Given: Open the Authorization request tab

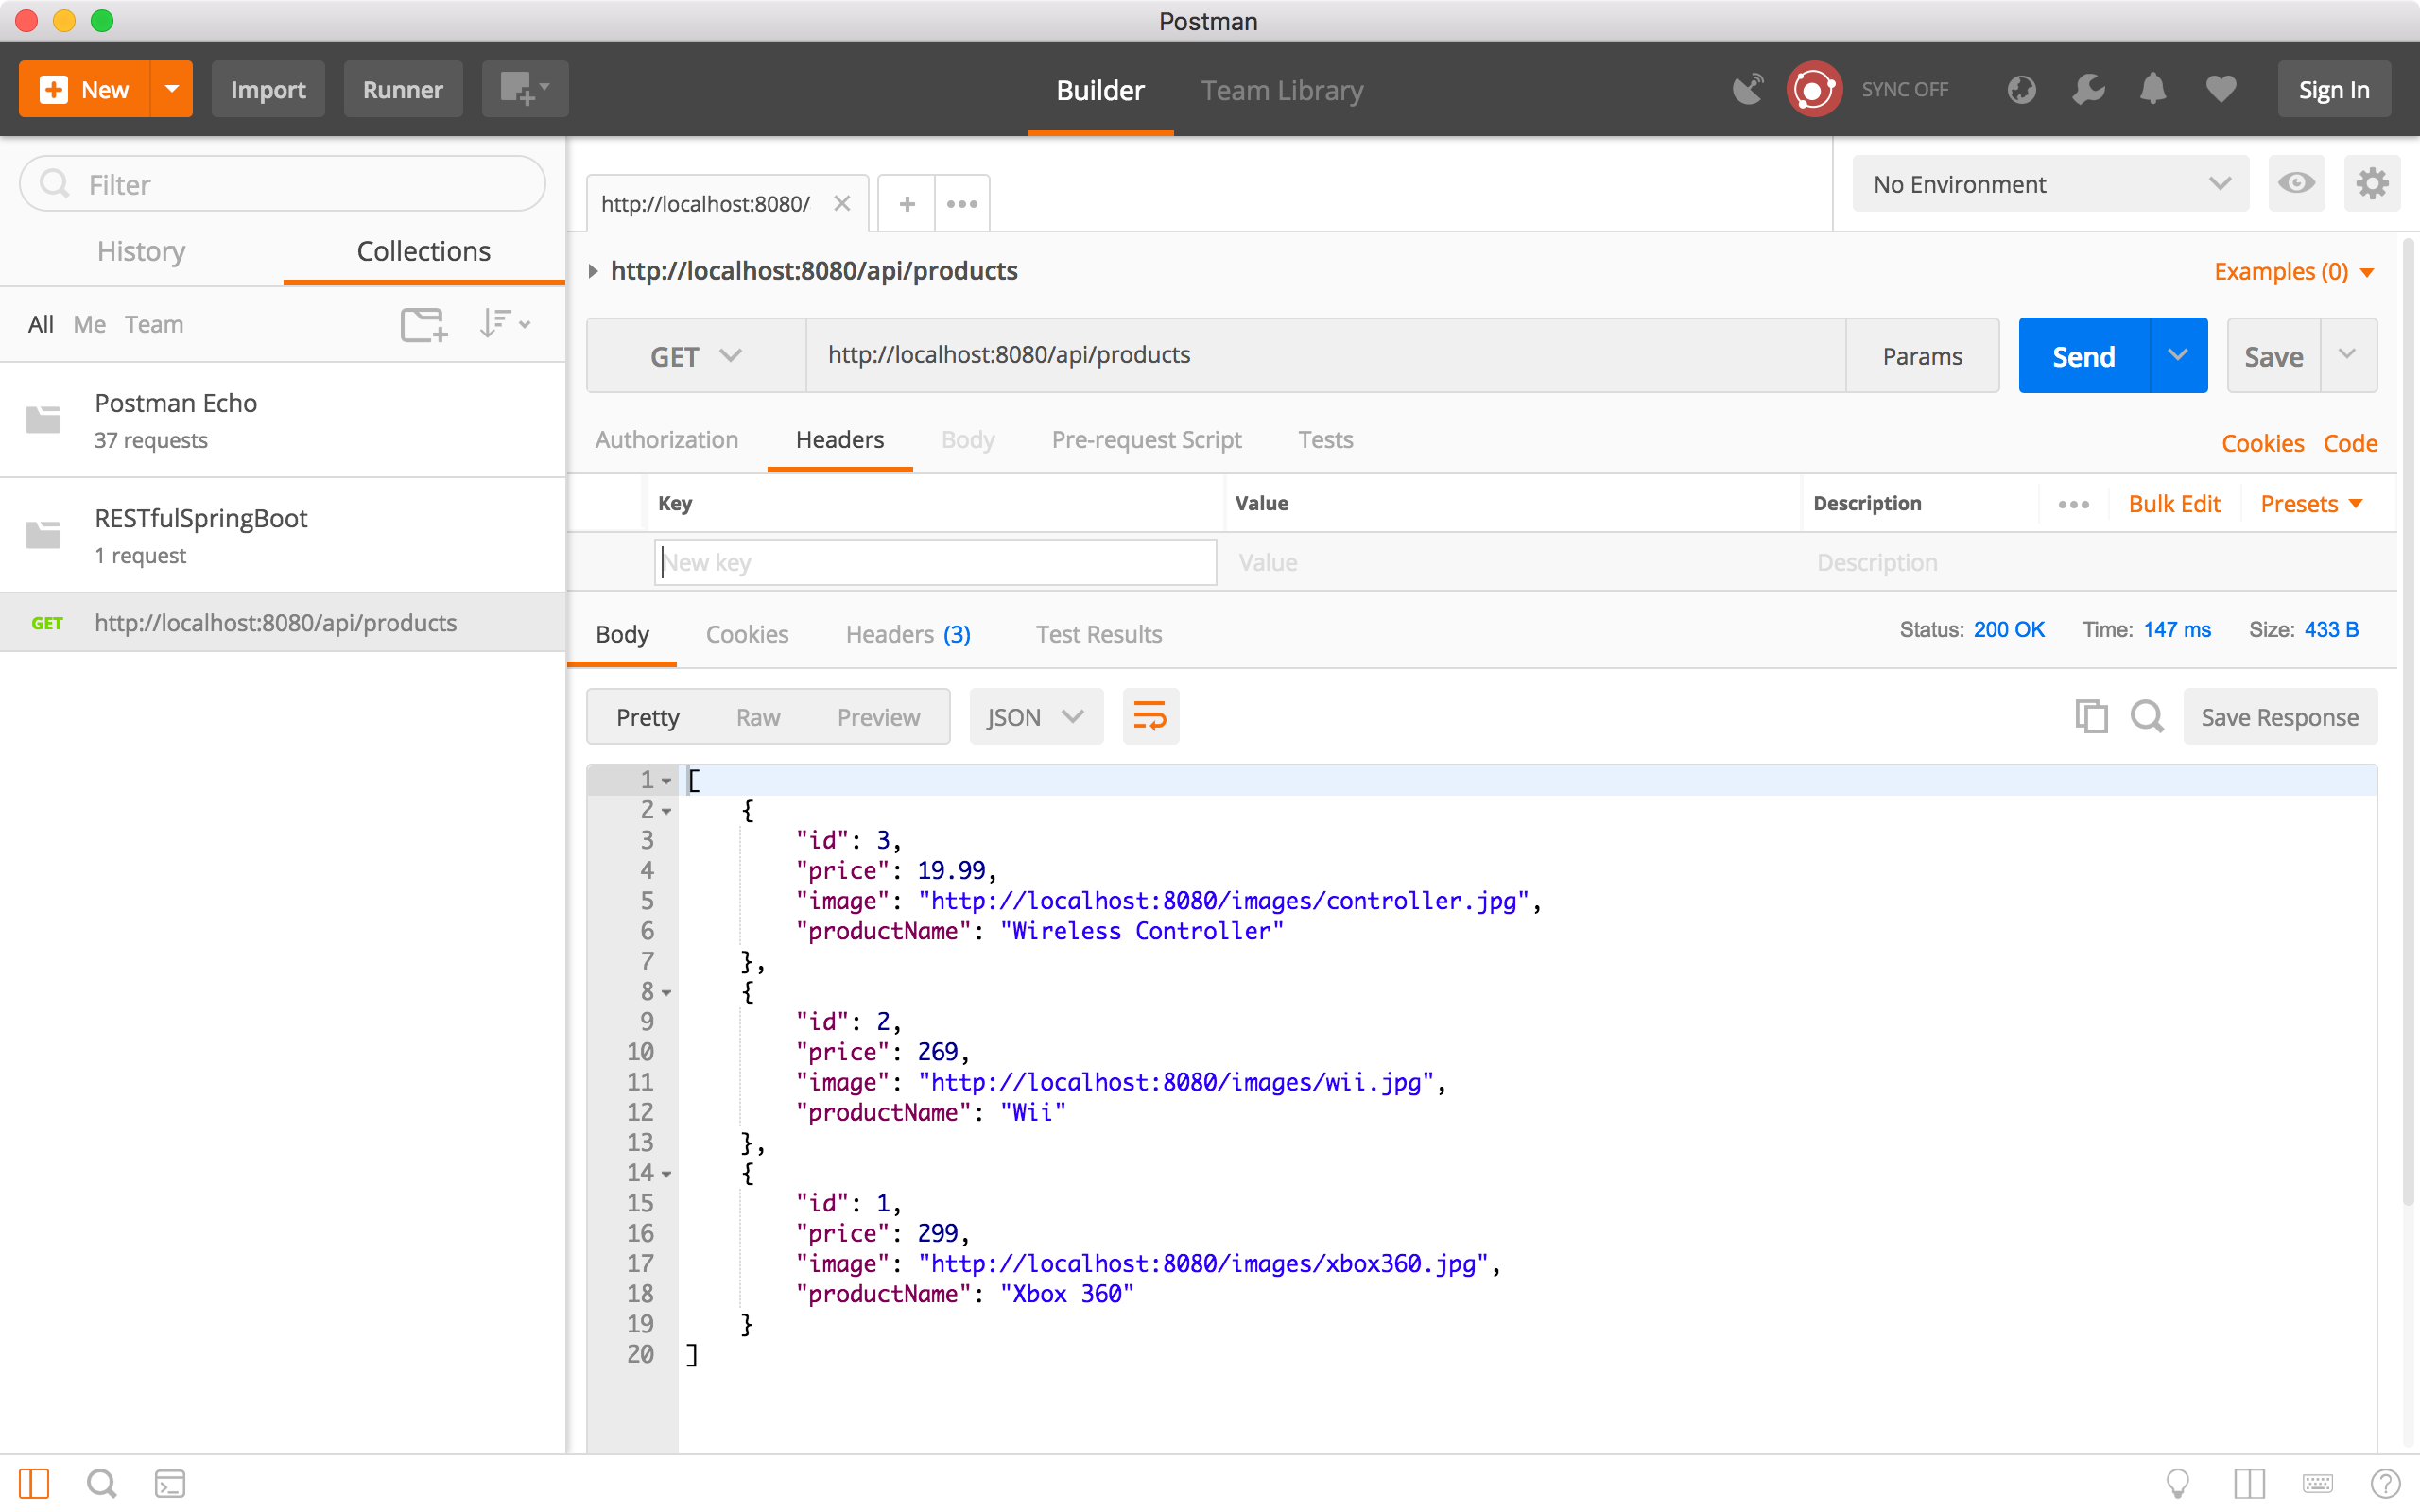Looking at the screenshot, I should tap(666, 440).
